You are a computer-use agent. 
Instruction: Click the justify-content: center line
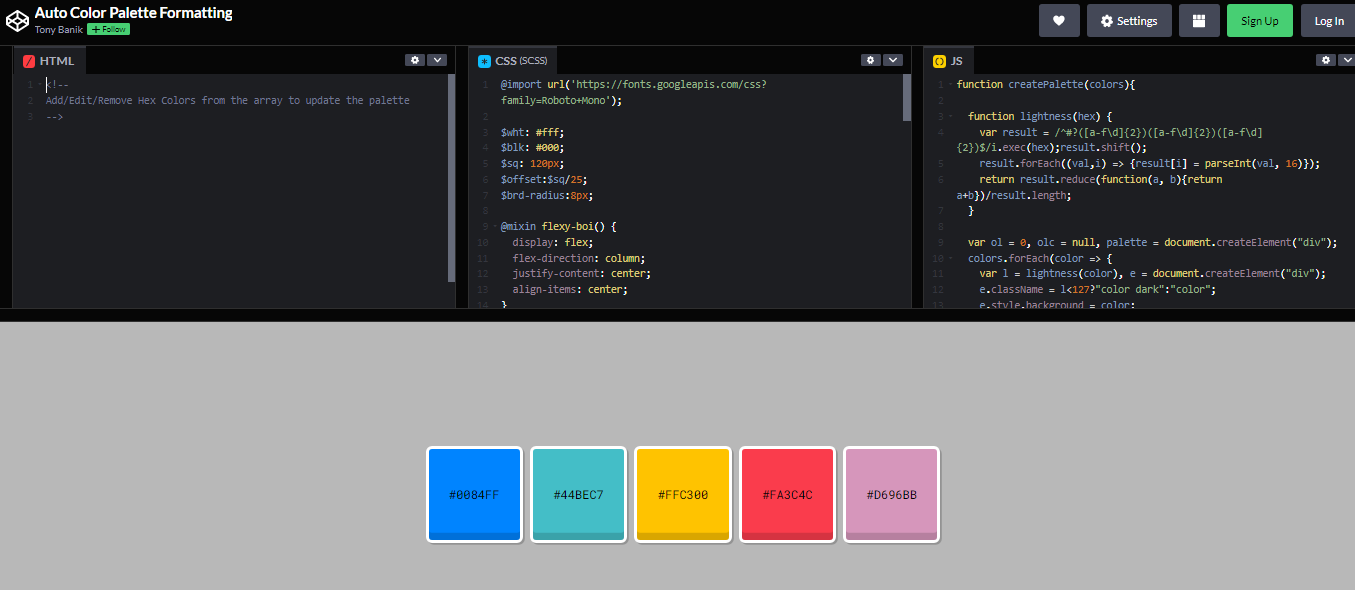click(582, 273)
